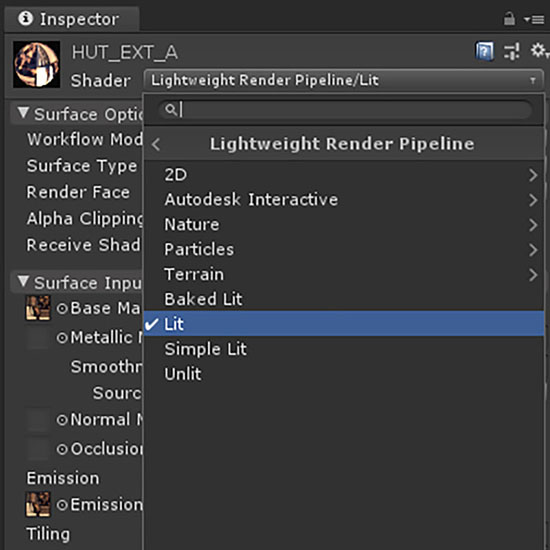
Task: Open the material settings gear icon
Action: click(x=539, y=51)
